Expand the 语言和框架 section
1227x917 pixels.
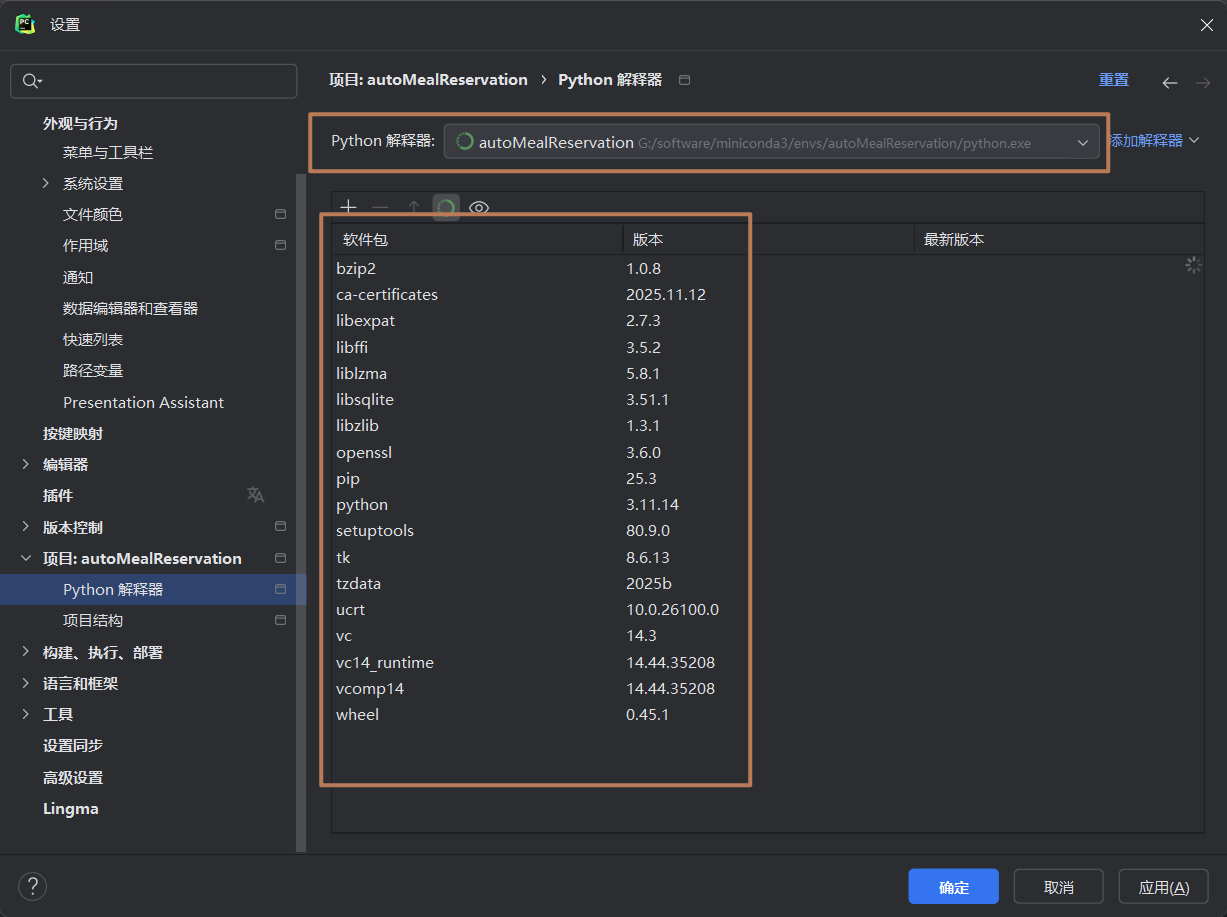click(x=26, y=683)
